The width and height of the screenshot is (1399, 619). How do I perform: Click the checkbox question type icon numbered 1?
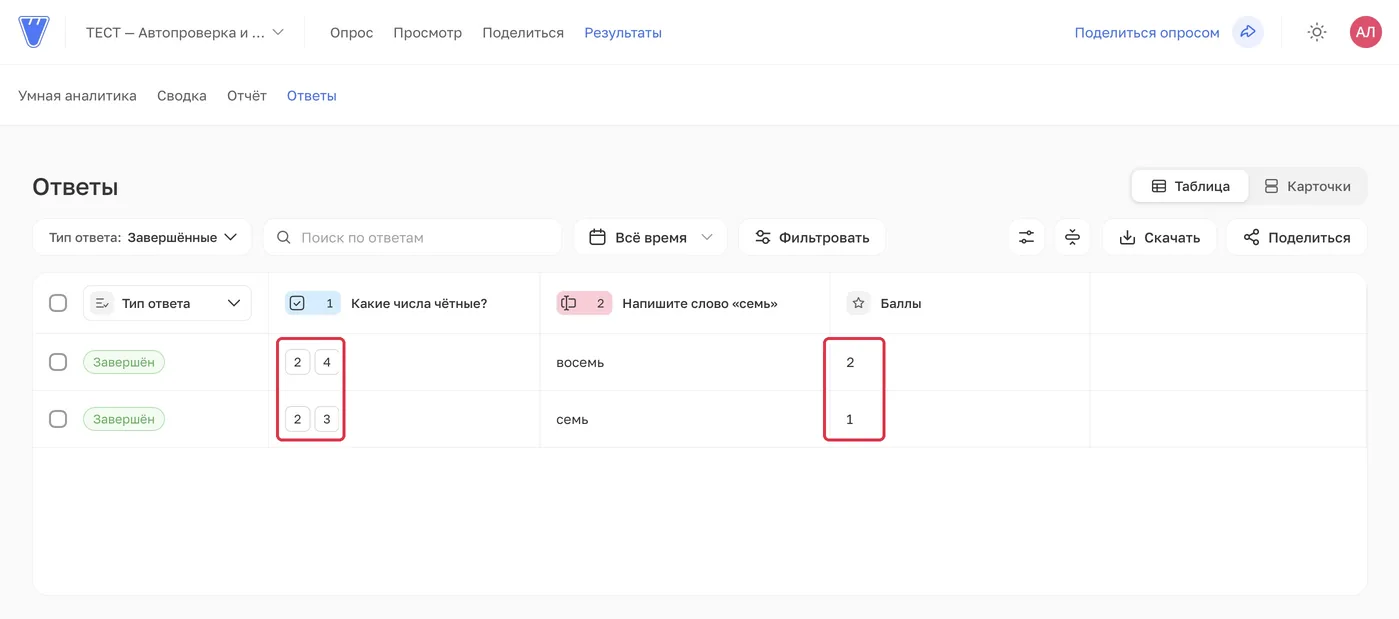pyautogui.click(x=313, y=303)
